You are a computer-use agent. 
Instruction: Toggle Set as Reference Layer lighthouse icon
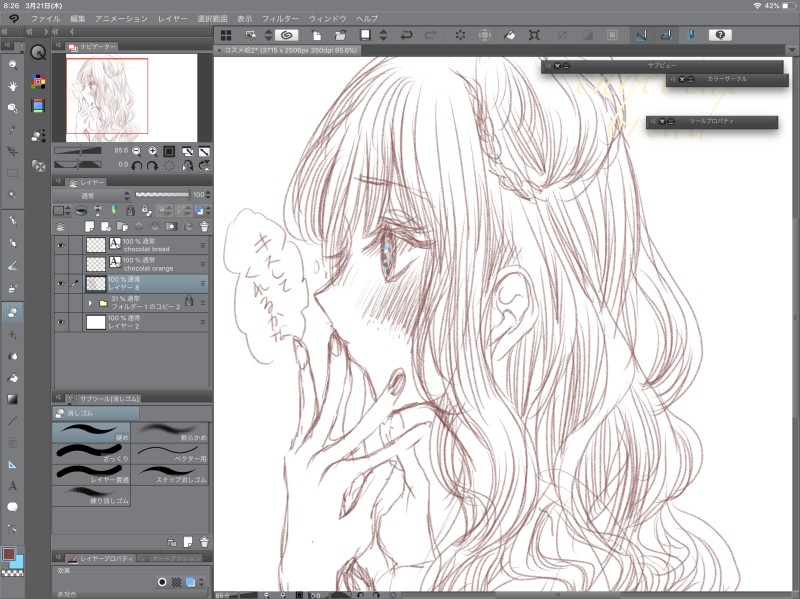(97, 210)
